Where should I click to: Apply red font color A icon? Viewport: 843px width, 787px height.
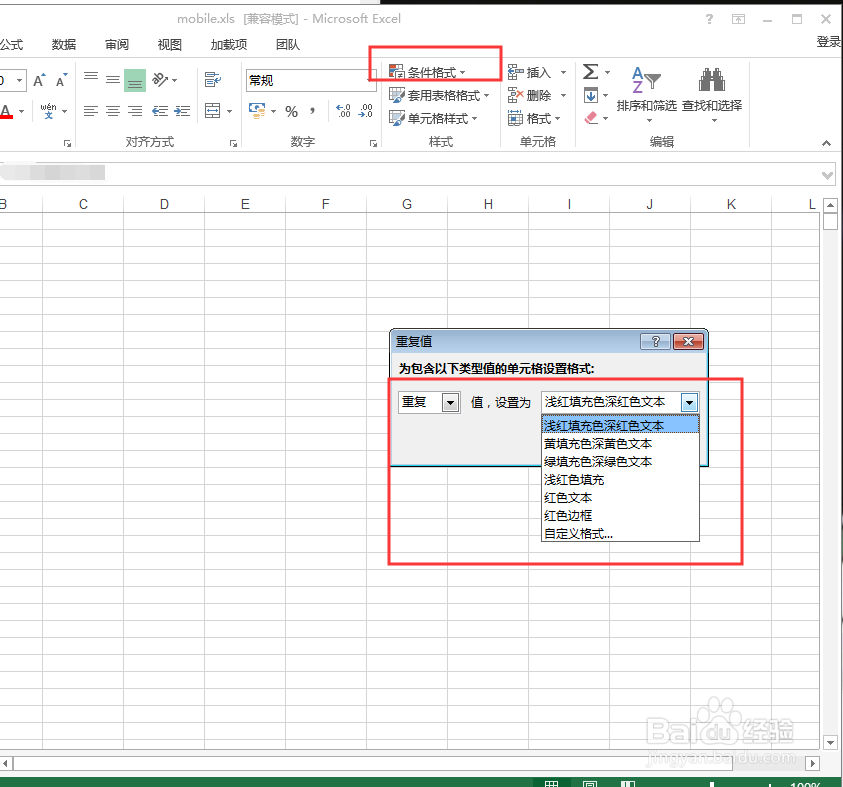click(x=6, y=112)
